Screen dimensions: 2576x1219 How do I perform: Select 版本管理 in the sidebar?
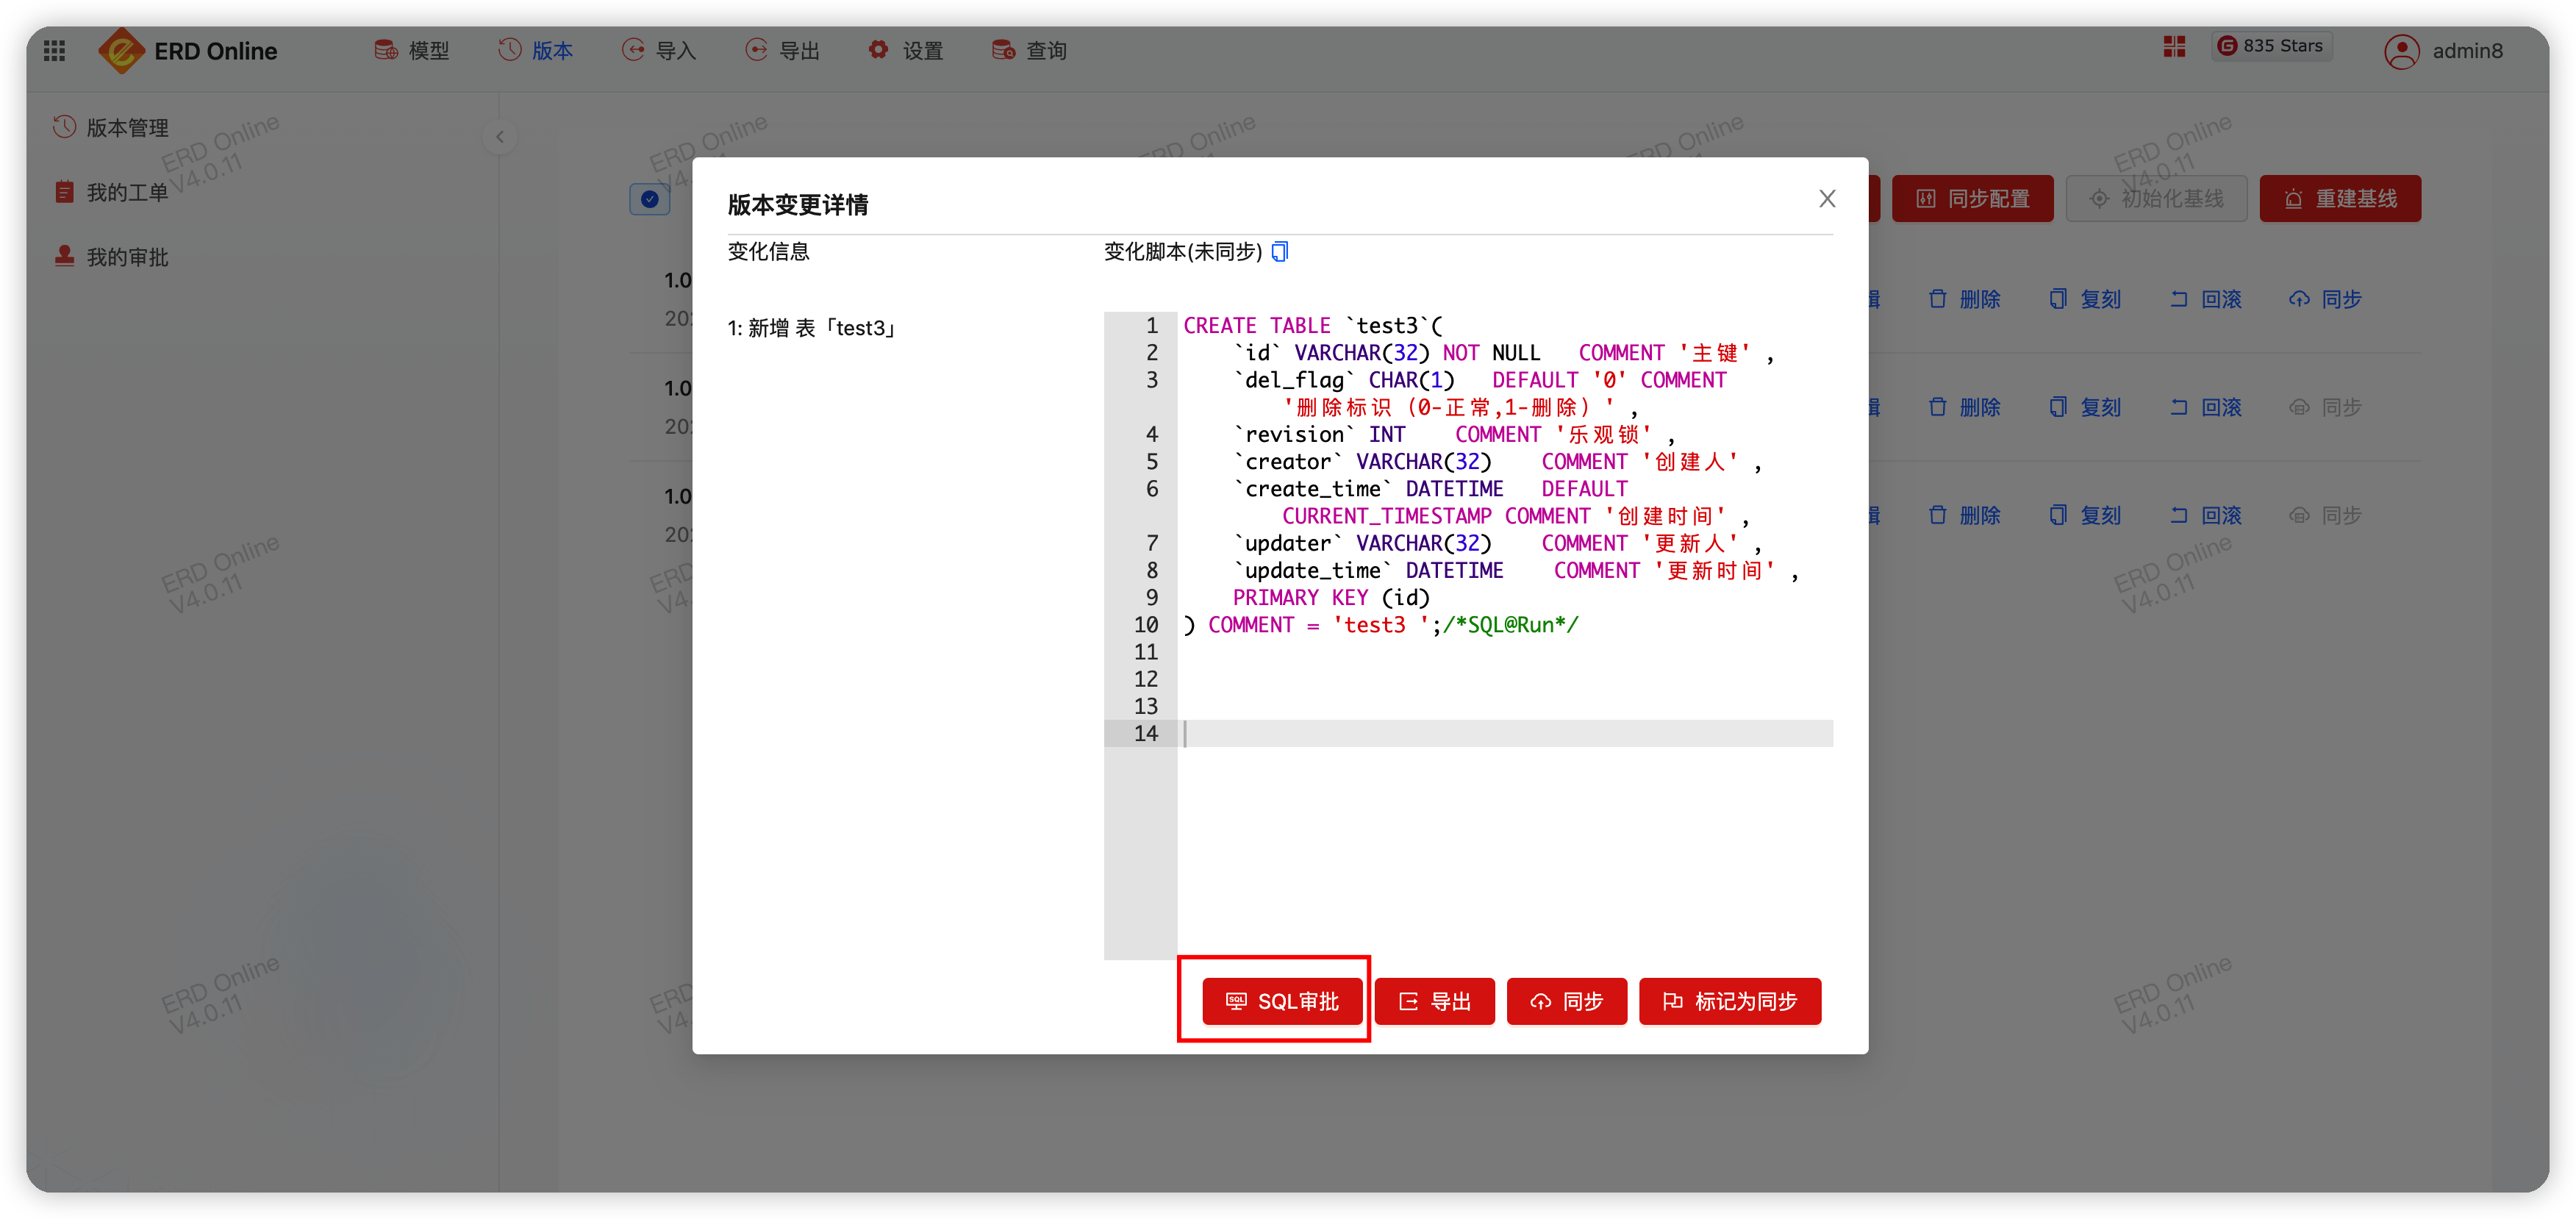tap(111, 127)
